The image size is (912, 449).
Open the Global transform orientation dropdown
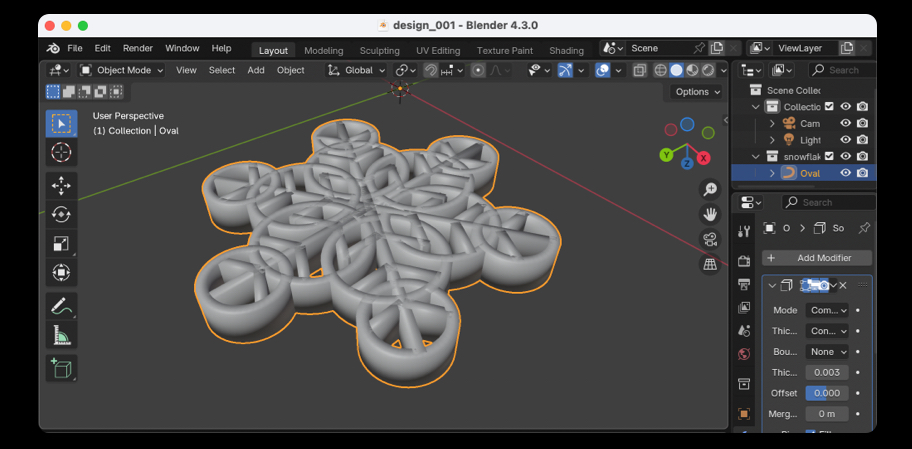click(357, 70)
